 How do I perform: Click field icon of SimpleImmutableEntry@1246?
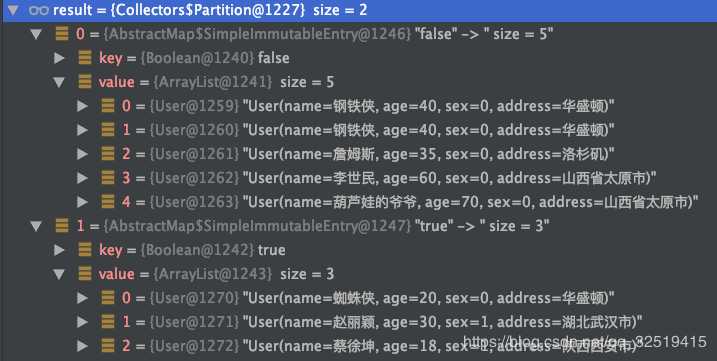62,34
